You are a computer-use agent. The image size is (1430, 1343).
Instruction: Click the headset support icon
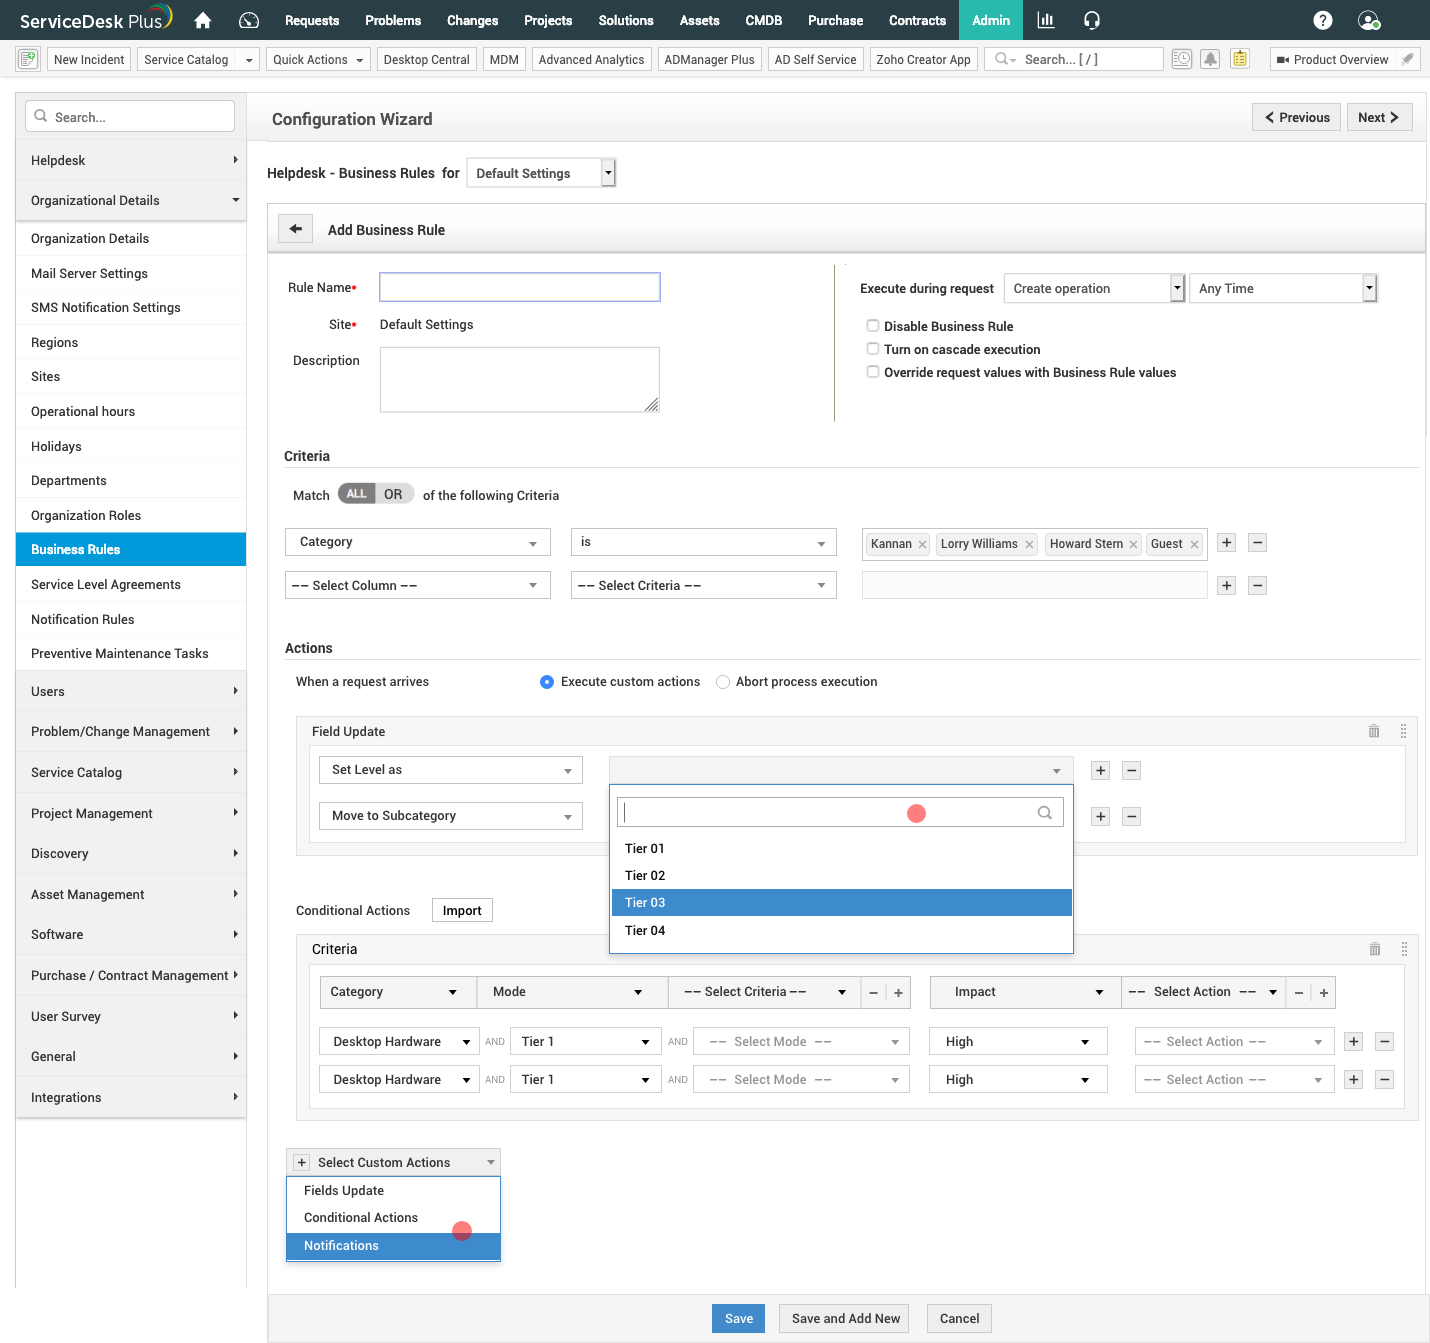1091,20
